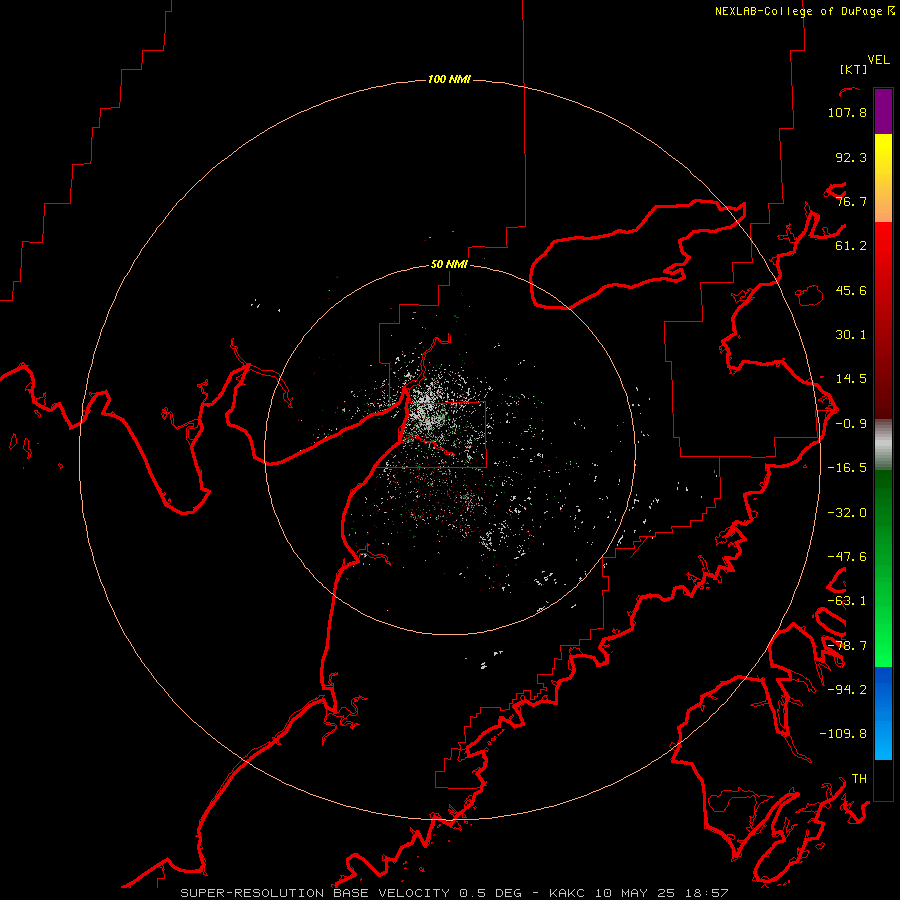Click the 14.5 velocity scale value
Screen dimensions: 900x900
851,379
